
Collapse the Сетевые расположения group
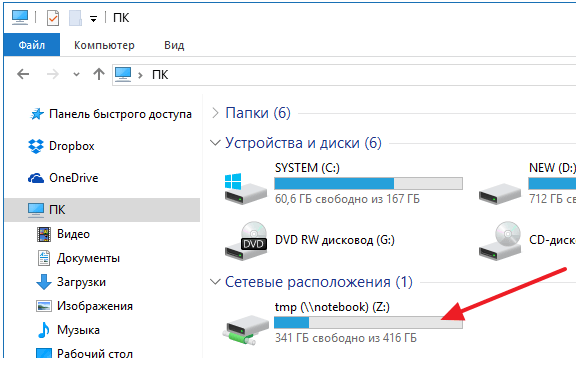[x=215, y=282]
